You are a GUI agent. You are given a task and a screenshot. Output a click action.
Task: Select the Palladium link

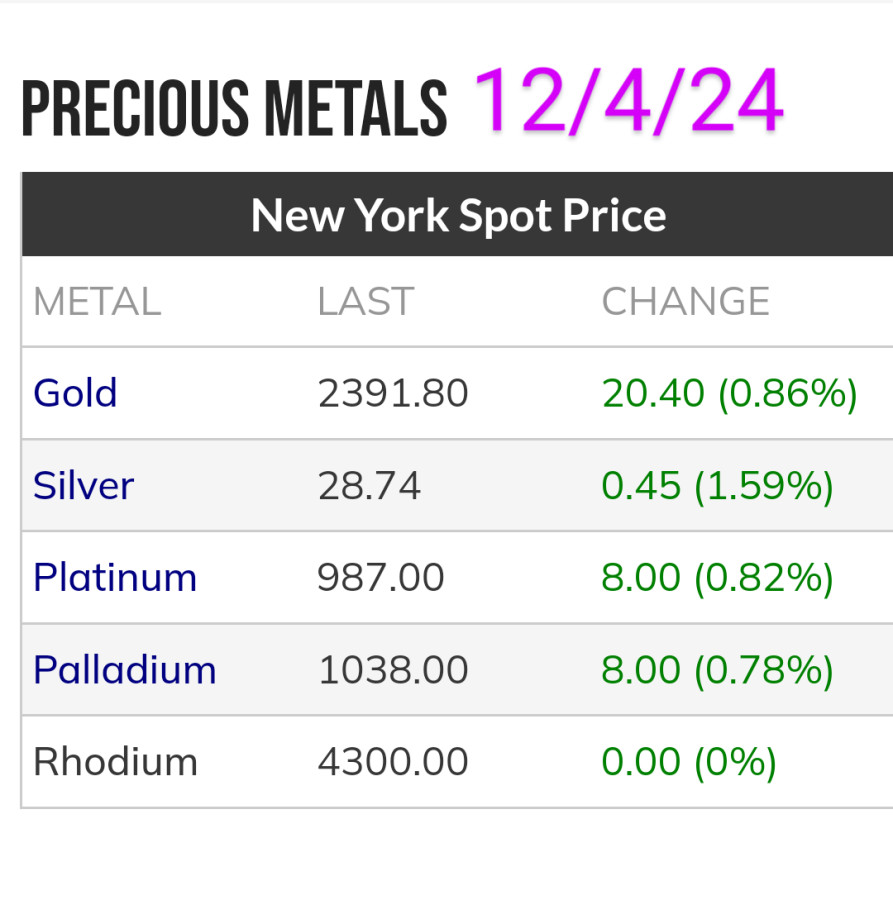(x=124, y=670)
